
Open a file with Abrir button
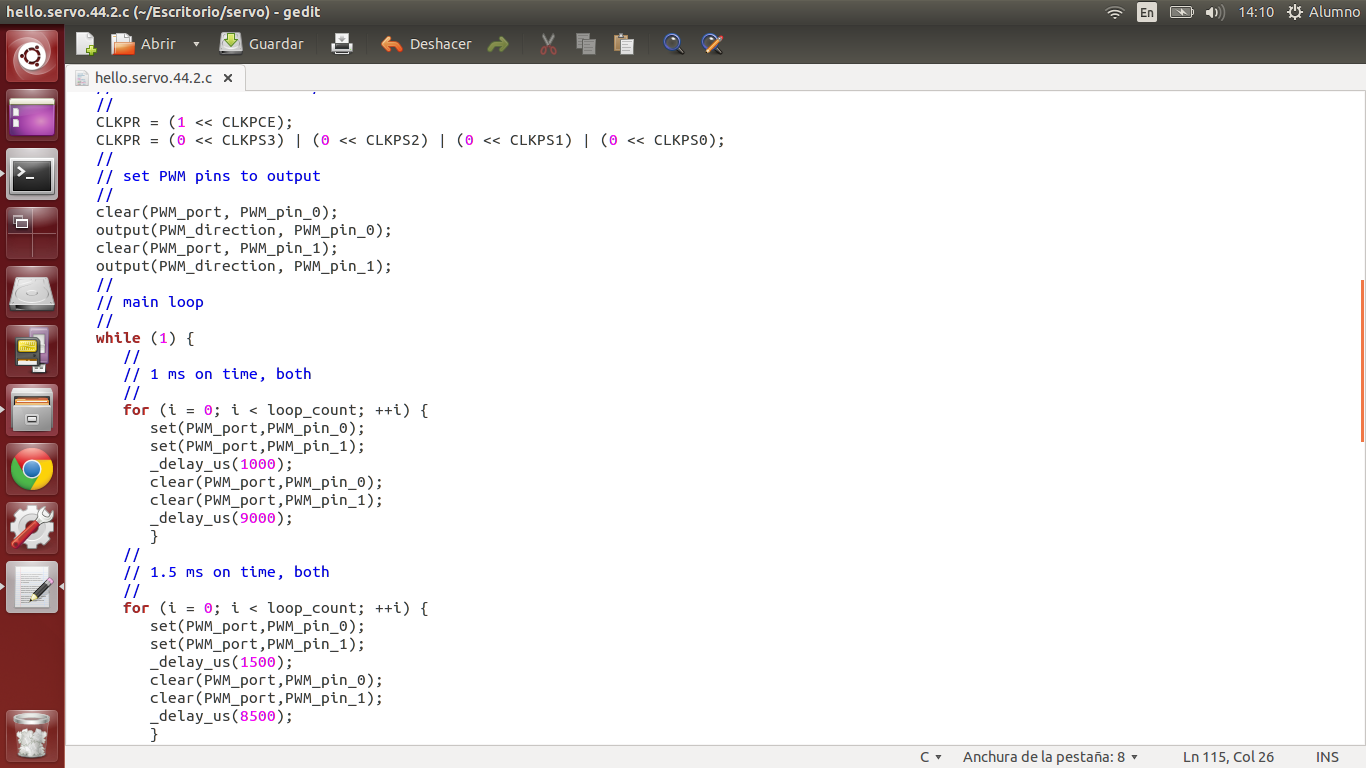[143, 44]
